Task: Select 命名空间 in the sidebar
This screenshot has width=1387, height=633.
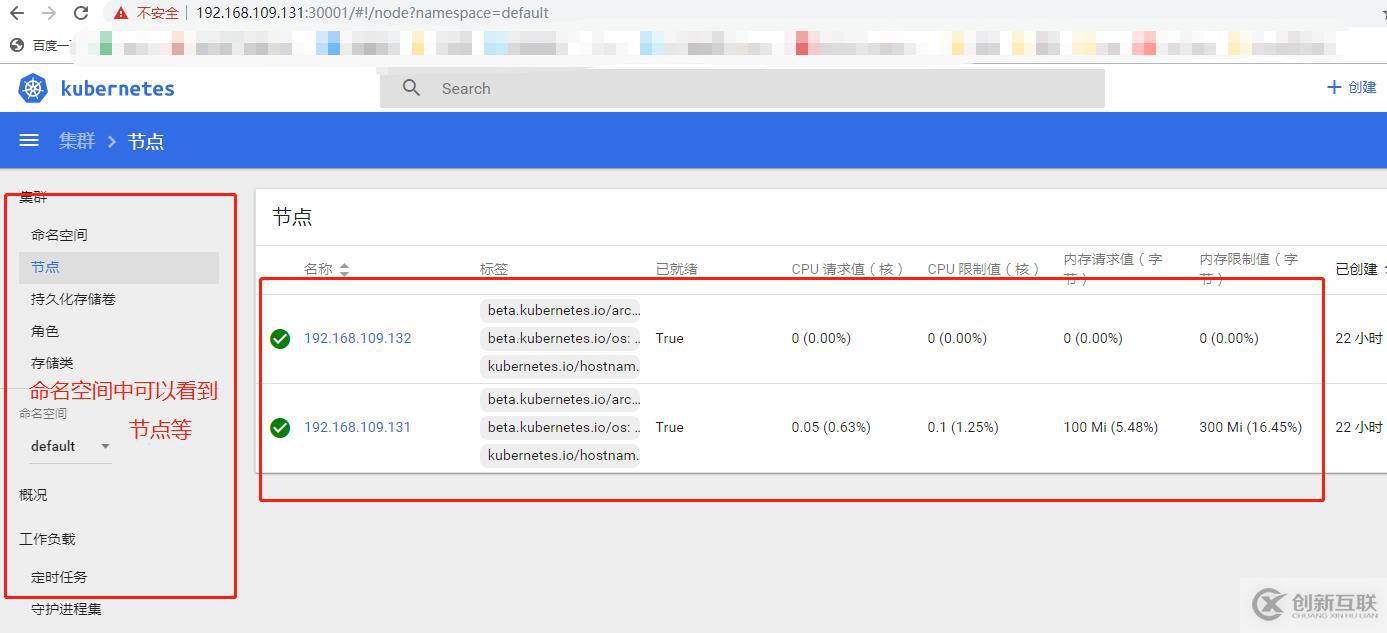Action: (x=59, y=235)
